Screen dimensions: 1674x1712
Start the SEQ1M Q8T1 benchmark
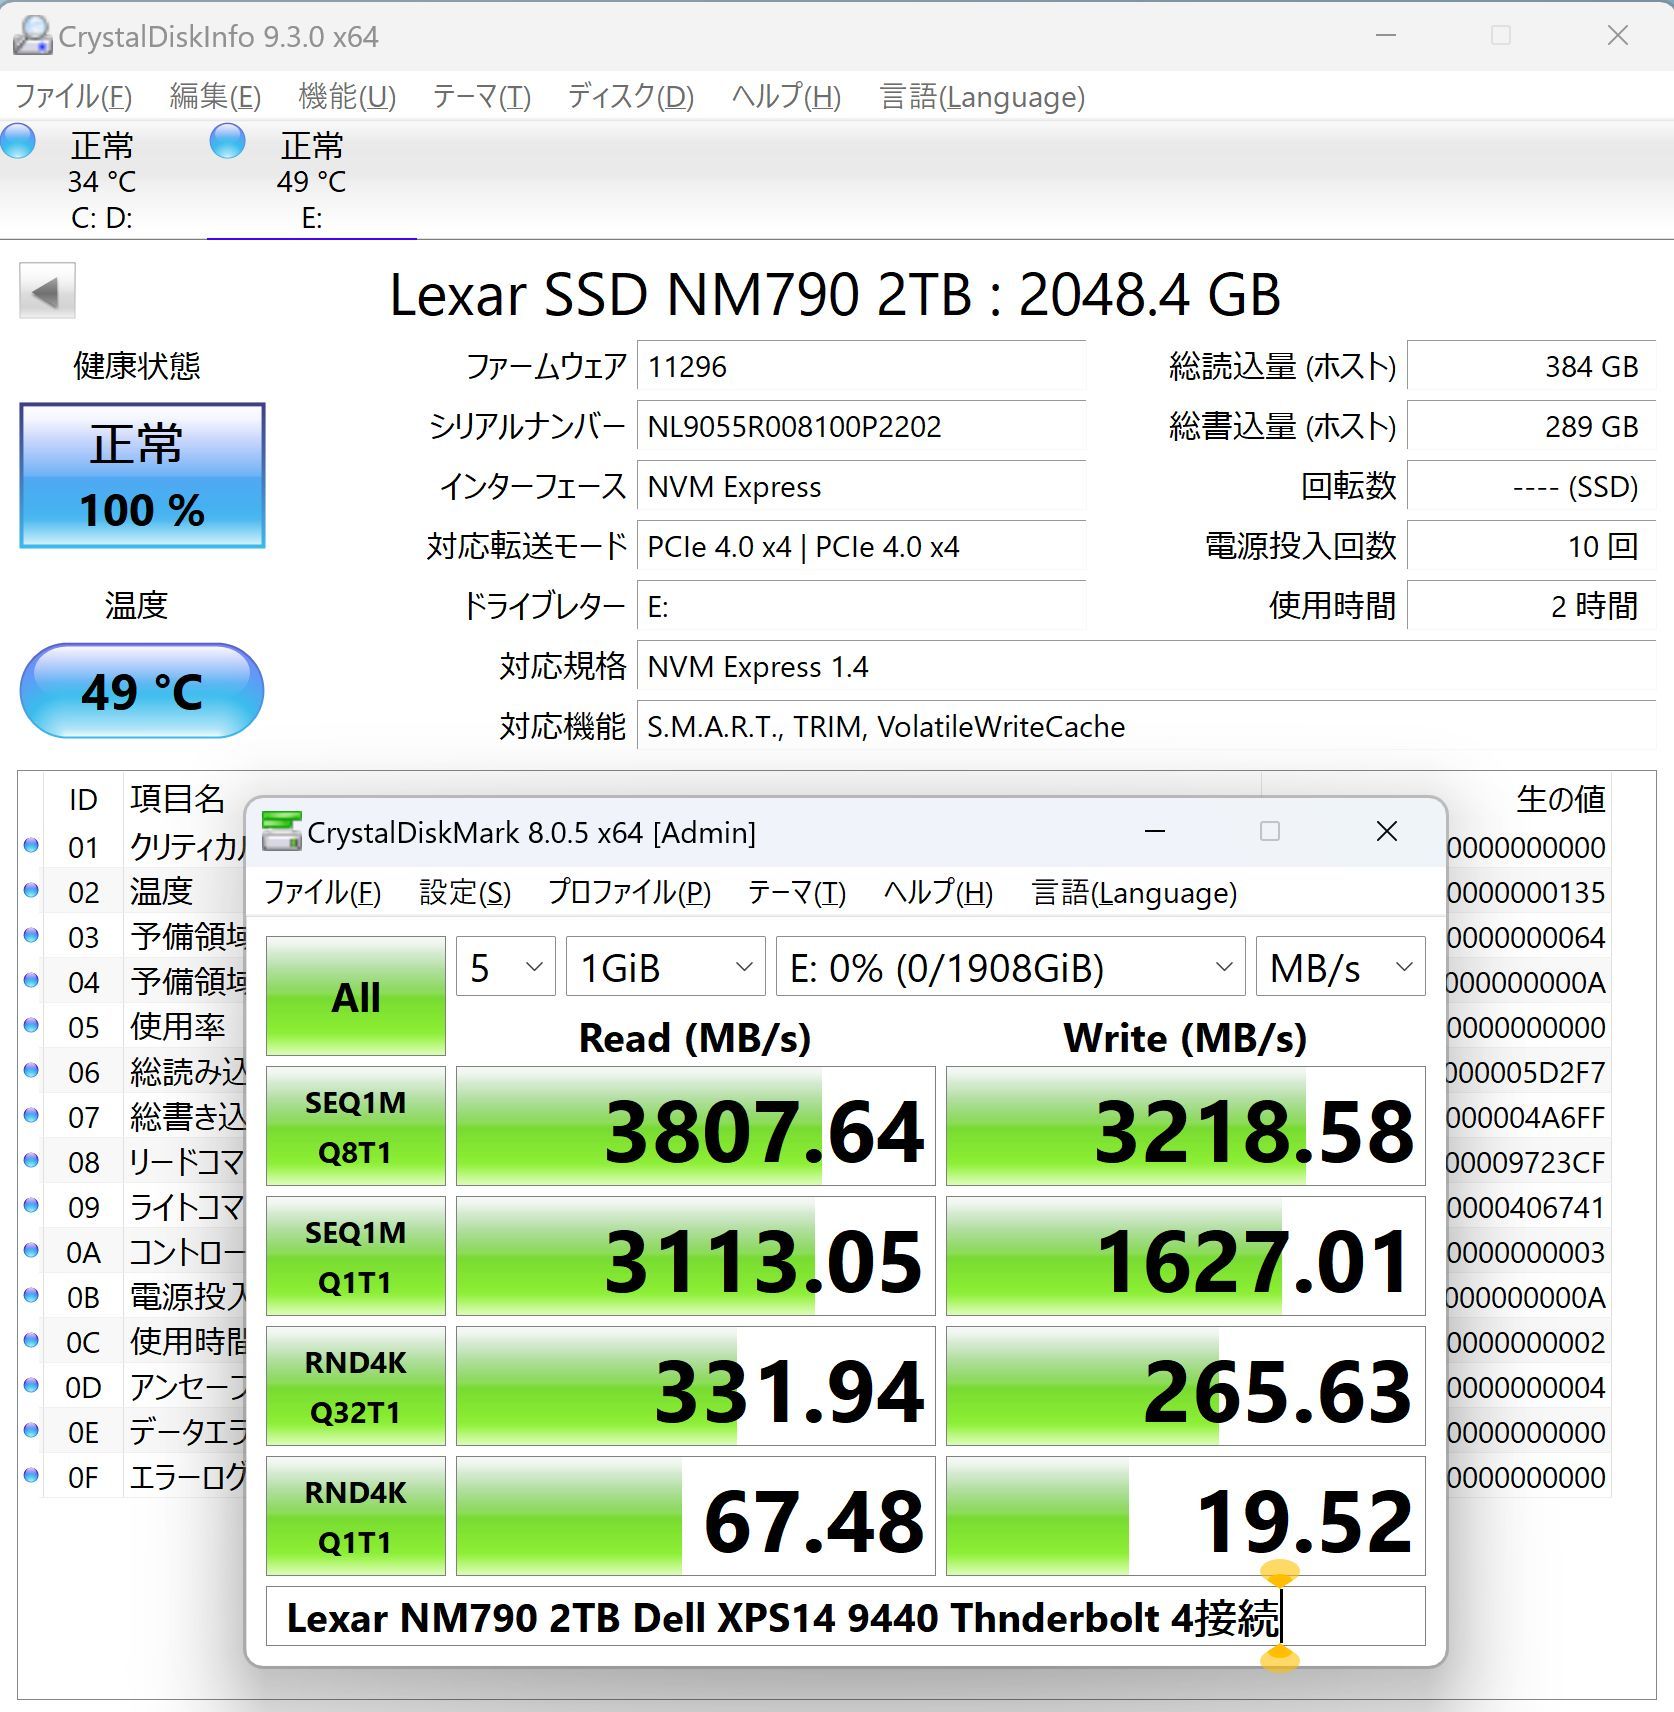pos(356,1126)
